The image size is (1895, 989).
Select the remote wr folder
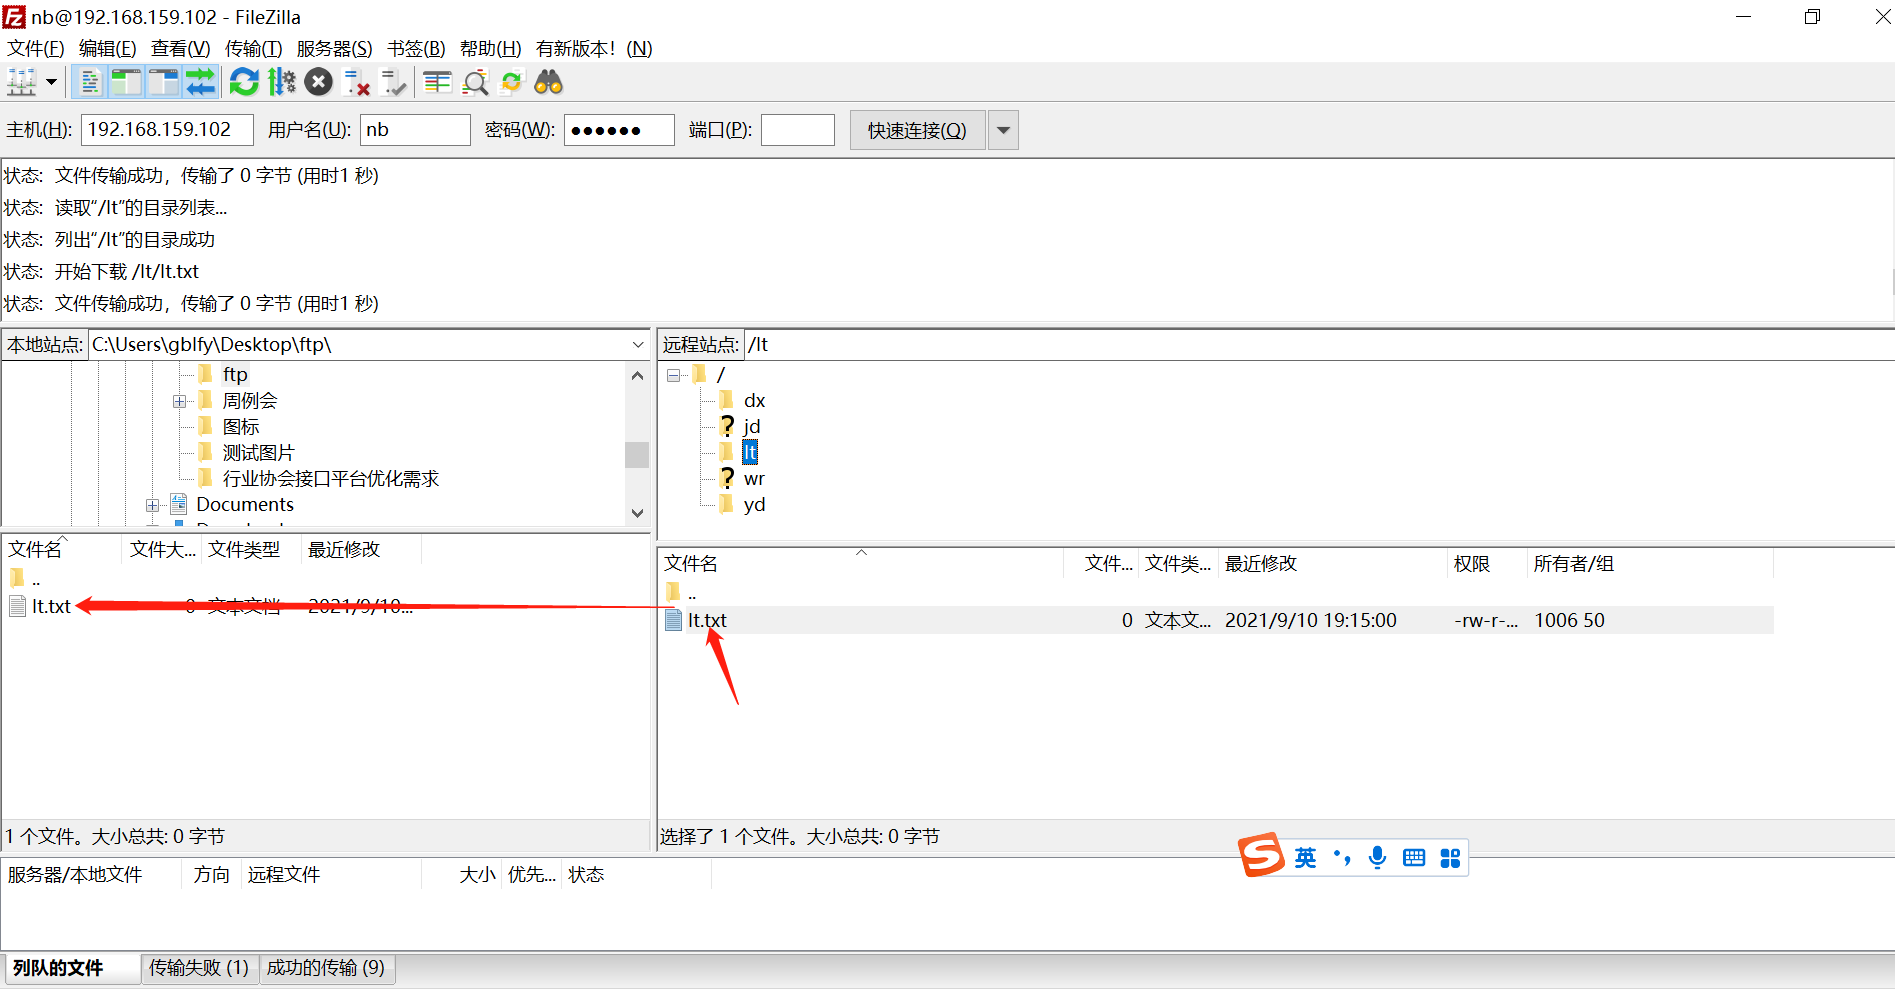point(754,479)
